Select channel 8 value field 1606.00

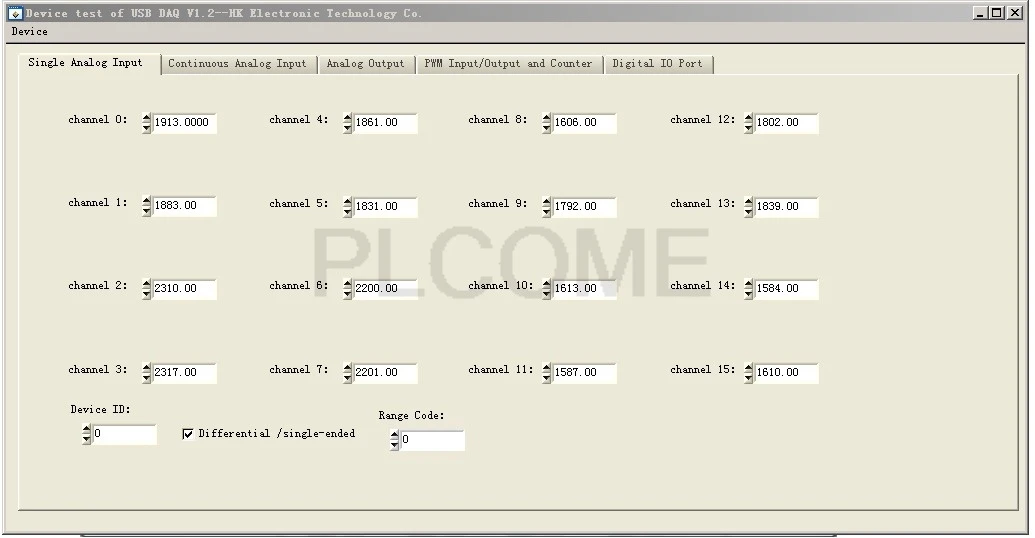585,123
